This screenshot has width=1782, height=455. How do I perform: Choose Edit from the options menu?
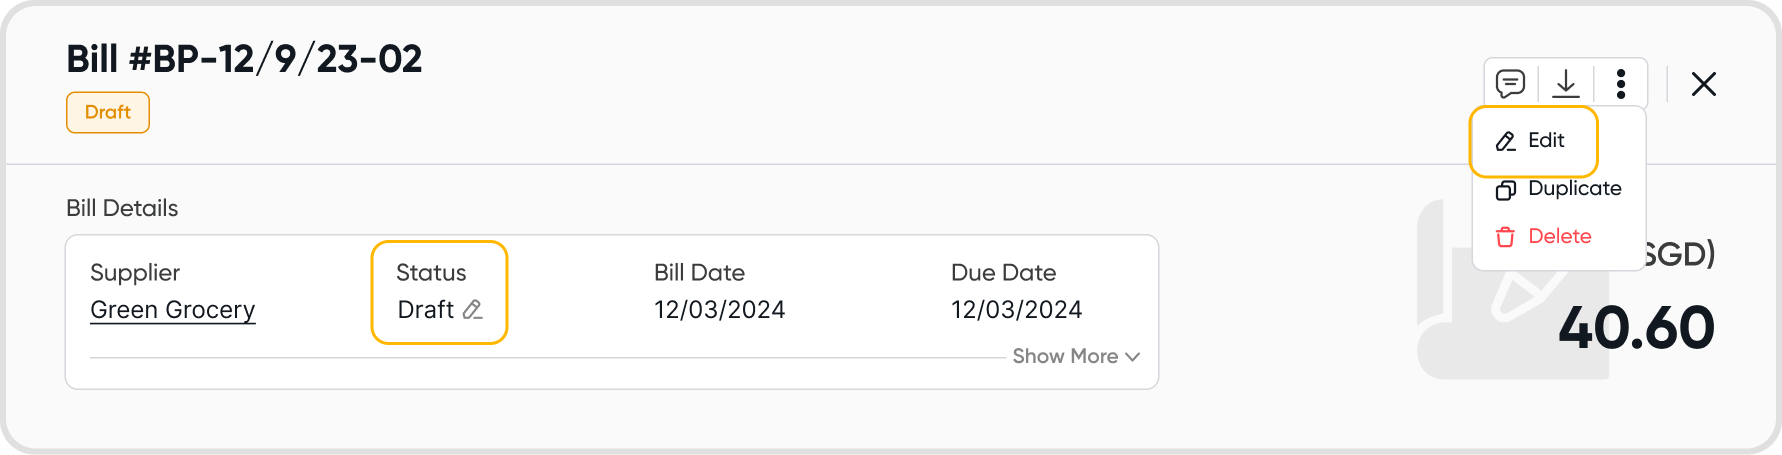coord(1545,141)
